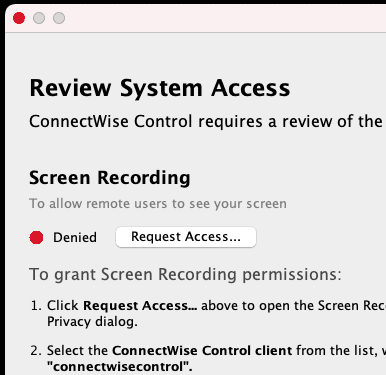Viewport: 386px width, 375px height.
Task: Click the bold ConnectWise Control client text
Action: [x=202, y=351]
